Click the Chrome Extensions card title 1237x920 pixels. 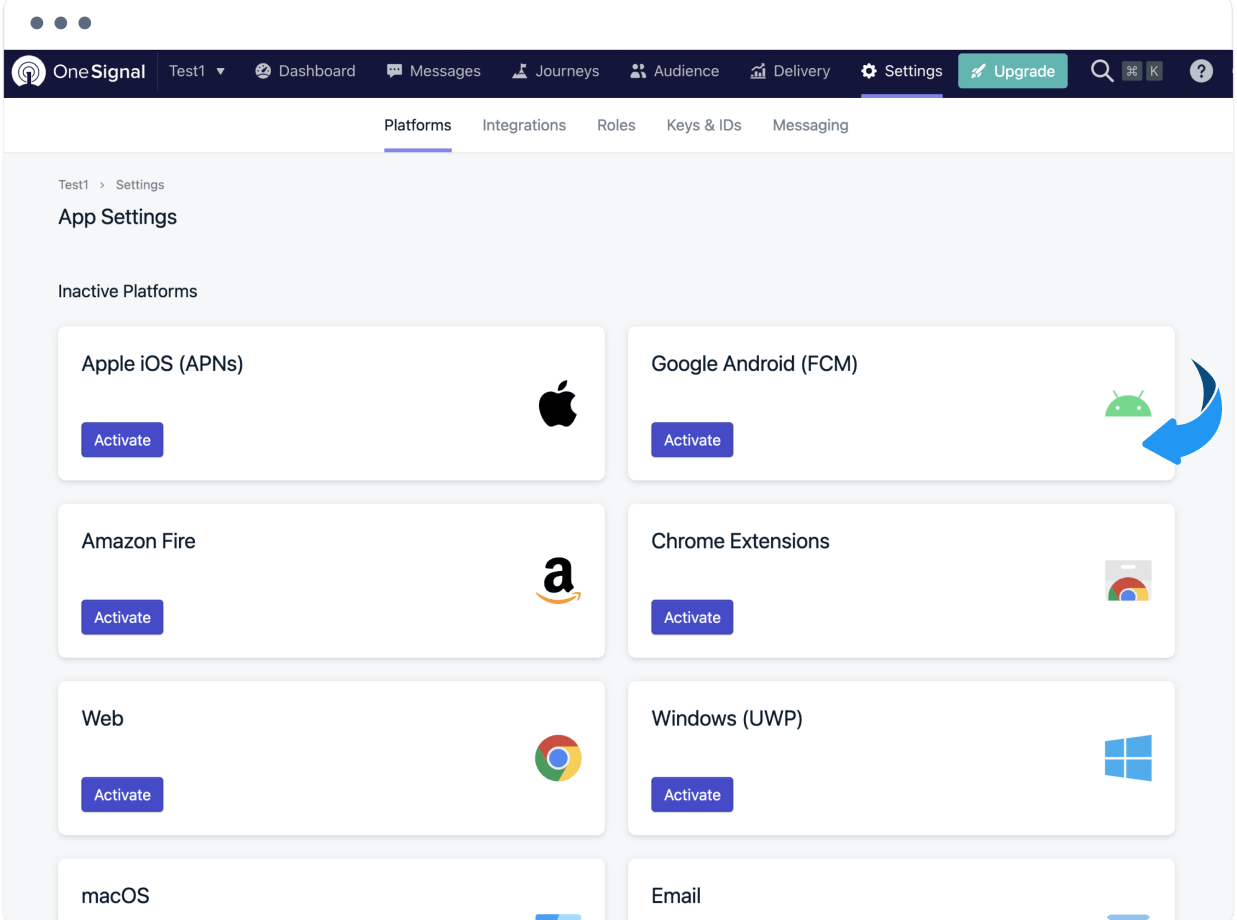click(x=740, y=541)
